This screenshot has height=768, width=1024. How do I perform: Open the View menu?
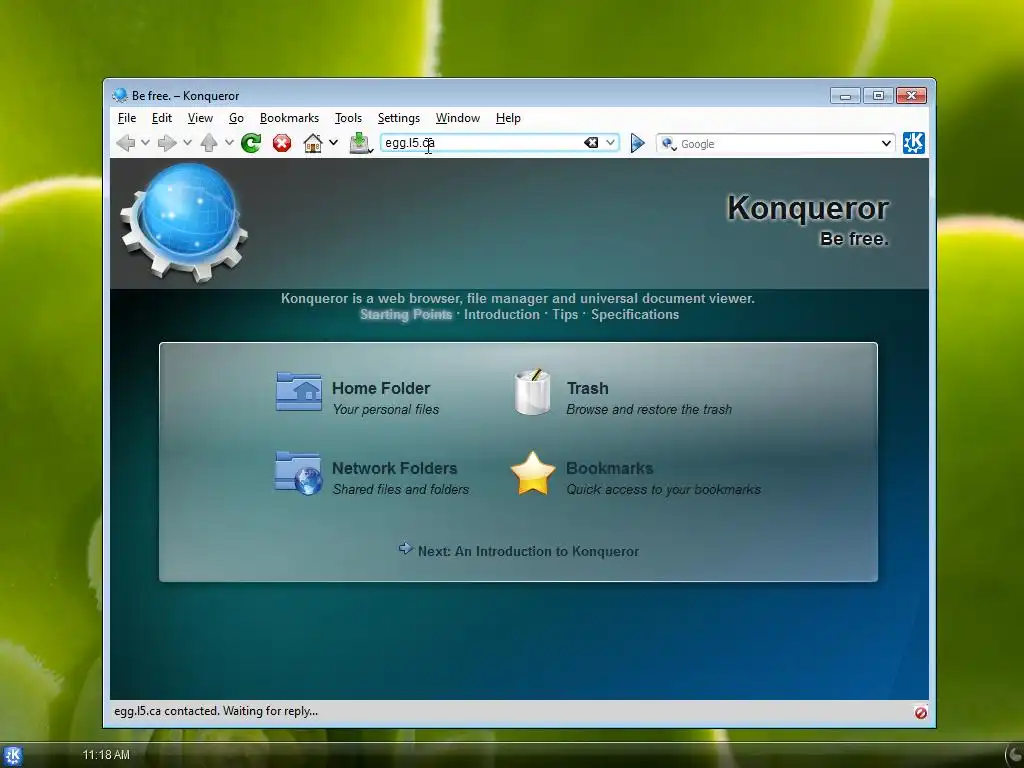200,118
